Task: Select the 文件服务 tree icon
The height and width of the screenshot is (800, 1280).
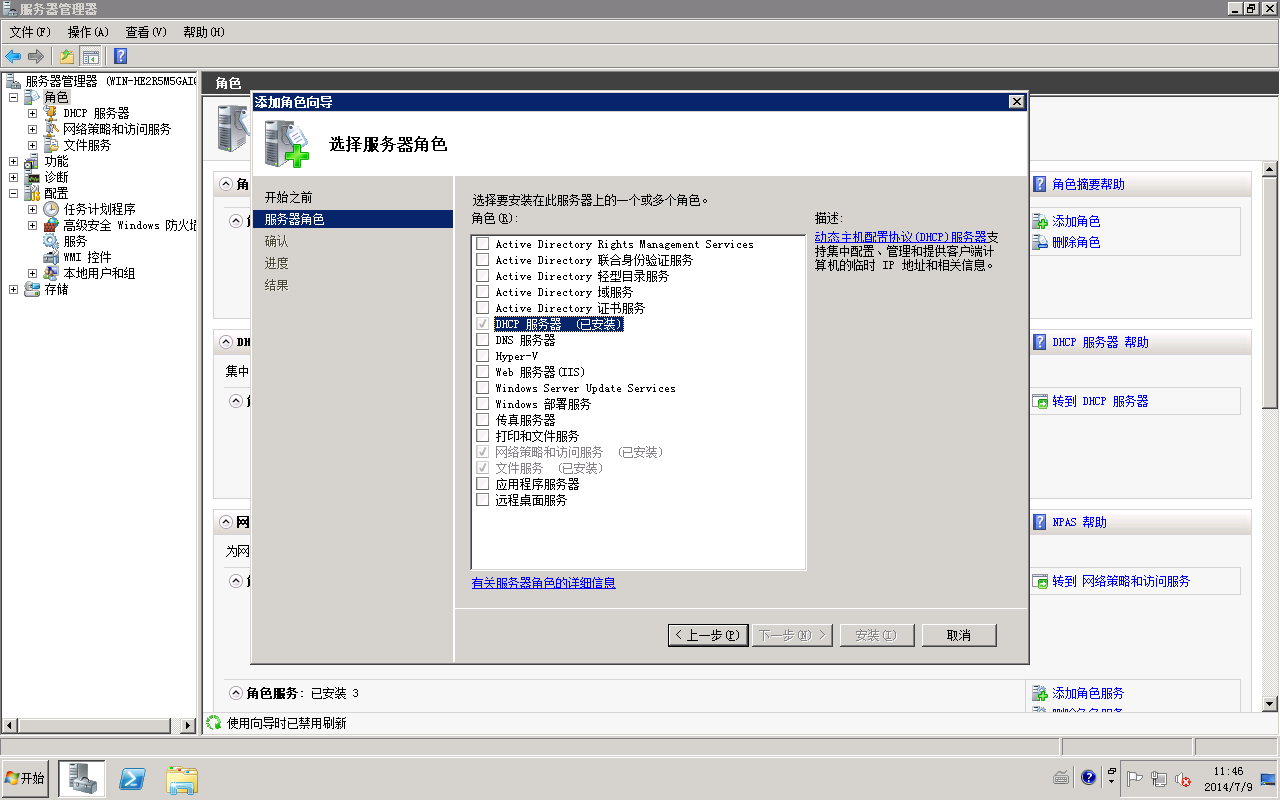Action: 52,145
